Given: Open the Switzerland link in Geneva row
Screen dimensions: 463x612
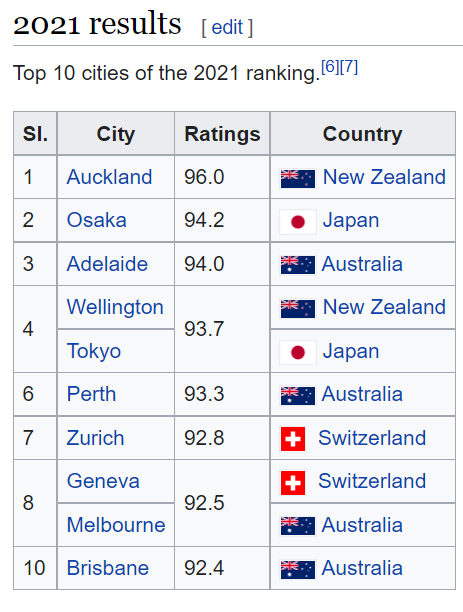Looking at the screenshot, I should pyautogui.click(x=372, y=481).
